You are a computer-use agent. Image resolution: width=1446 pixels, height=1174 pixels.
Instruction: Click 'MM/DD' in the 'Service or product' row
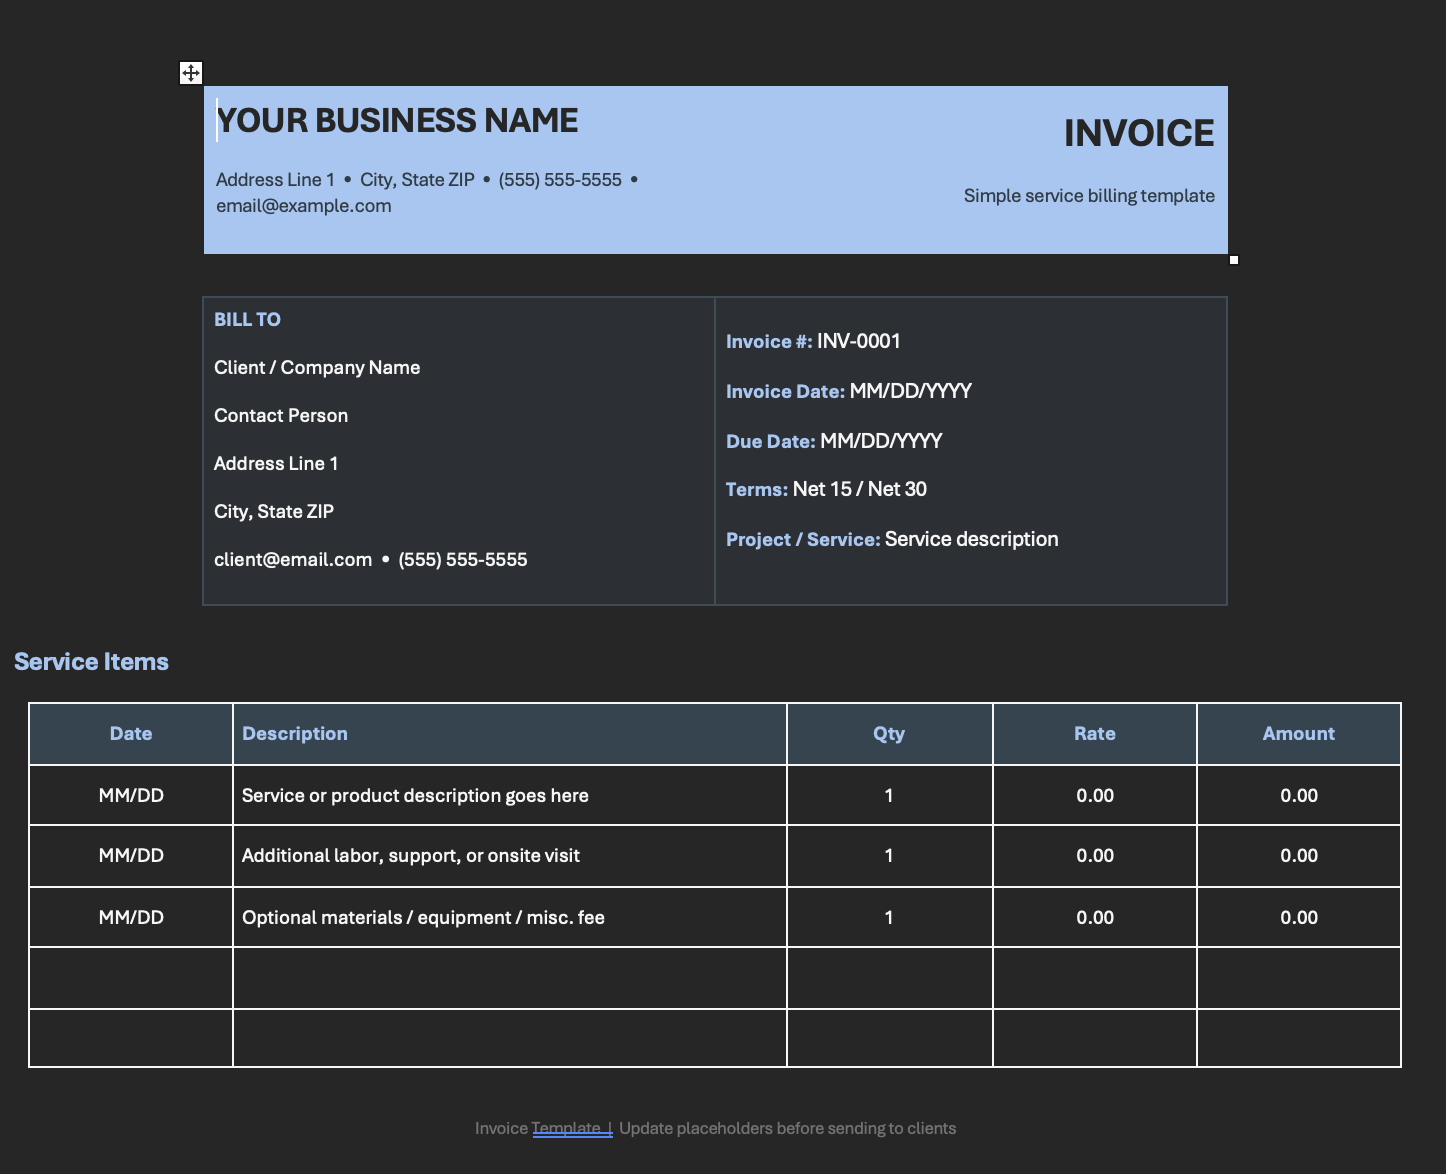[x=131, y=796]
